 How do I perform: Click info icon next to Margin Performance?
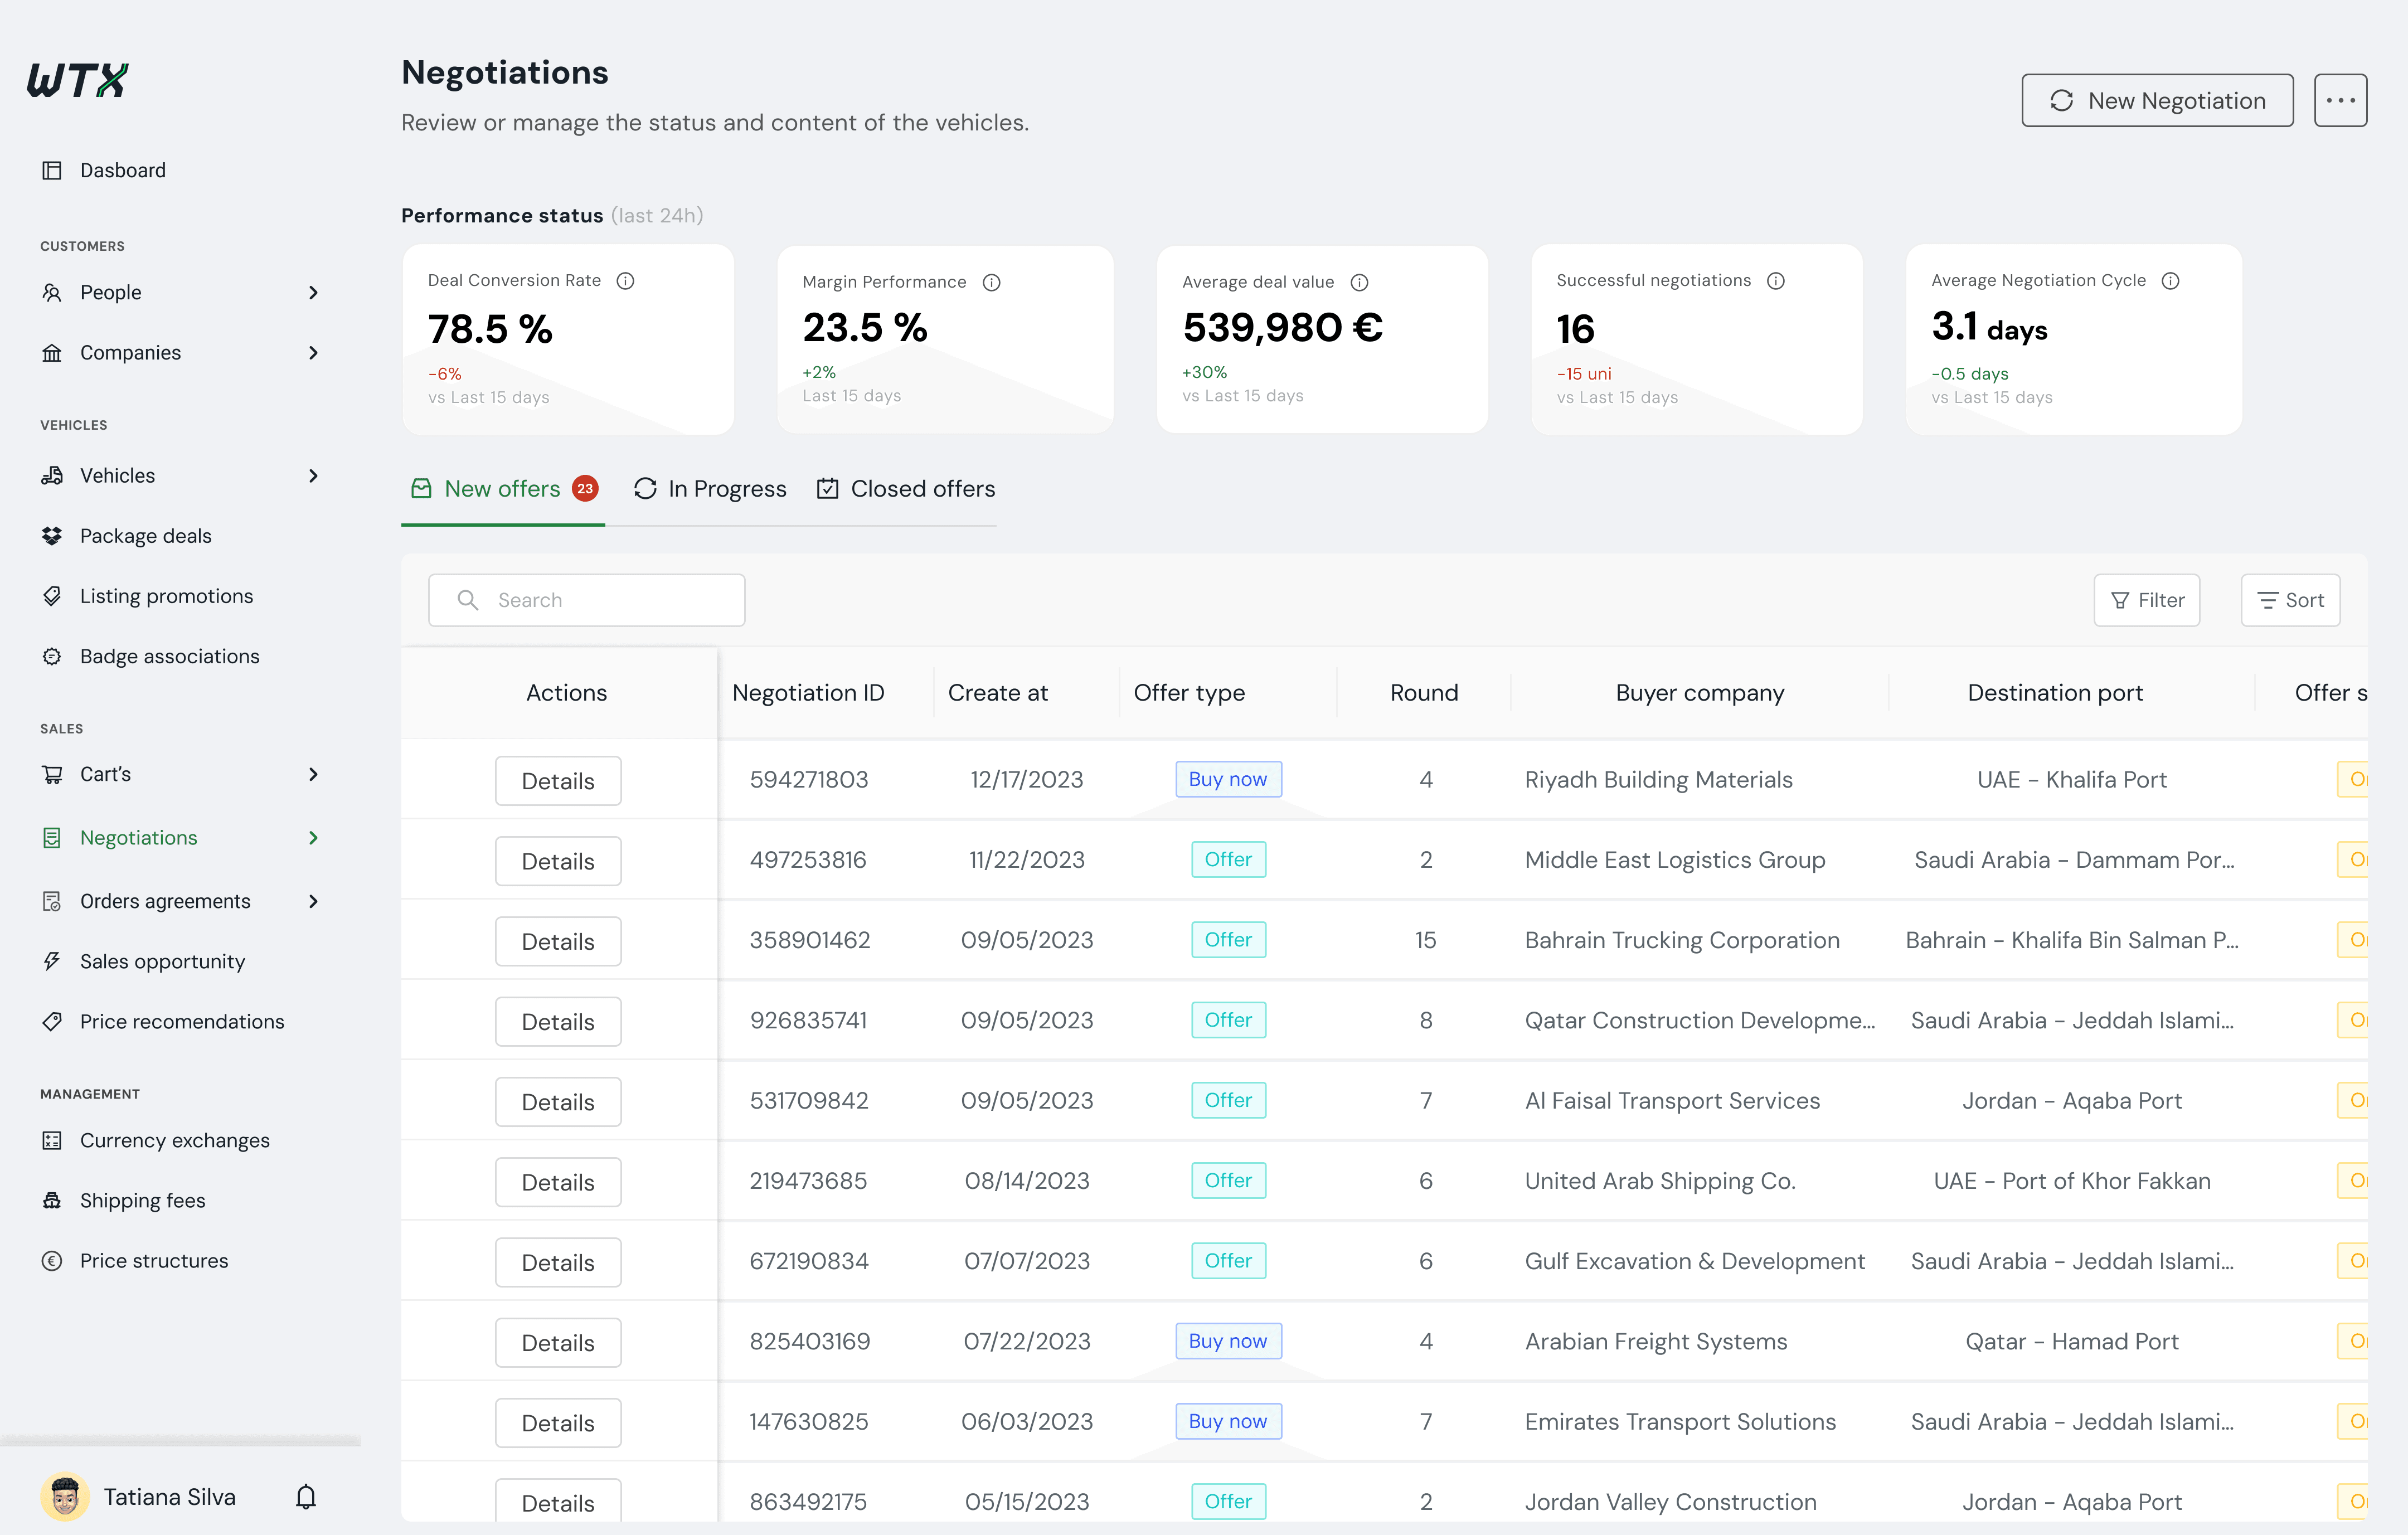pos(991,283)
